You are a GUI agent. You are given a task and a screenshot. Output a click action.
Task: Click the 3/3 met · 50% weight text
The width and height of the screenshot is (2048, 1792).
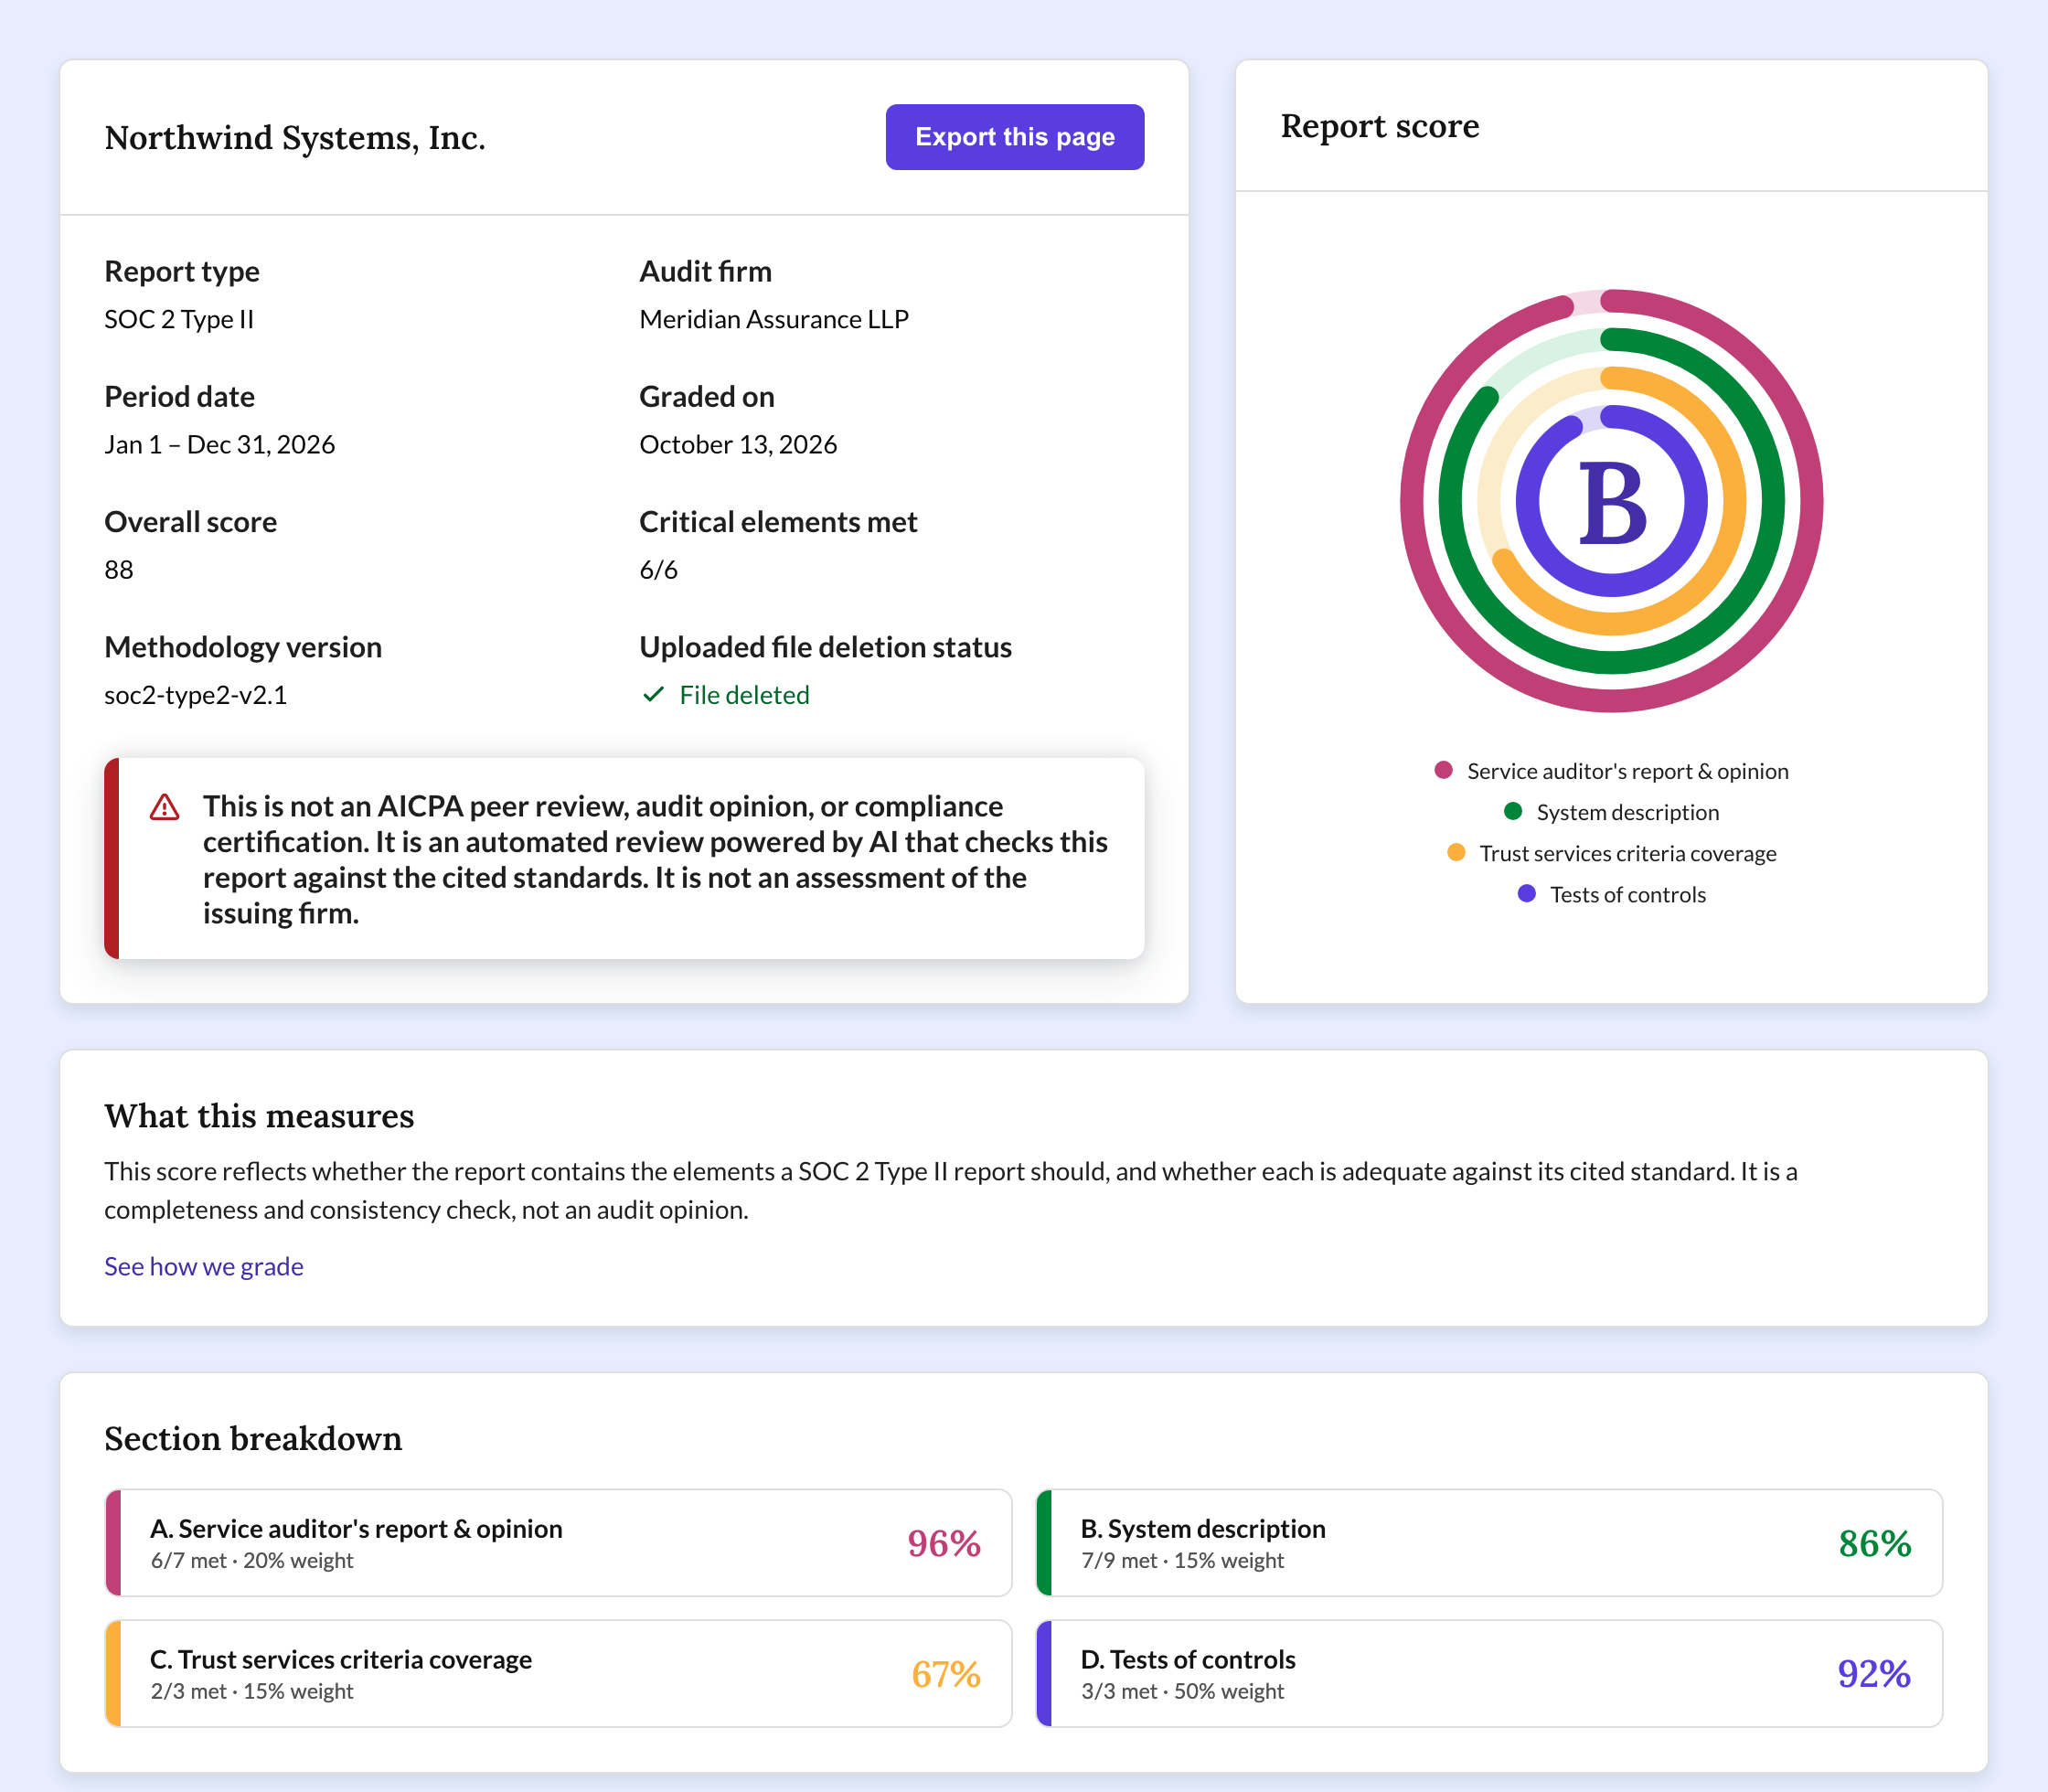tap(1182, 1691)
